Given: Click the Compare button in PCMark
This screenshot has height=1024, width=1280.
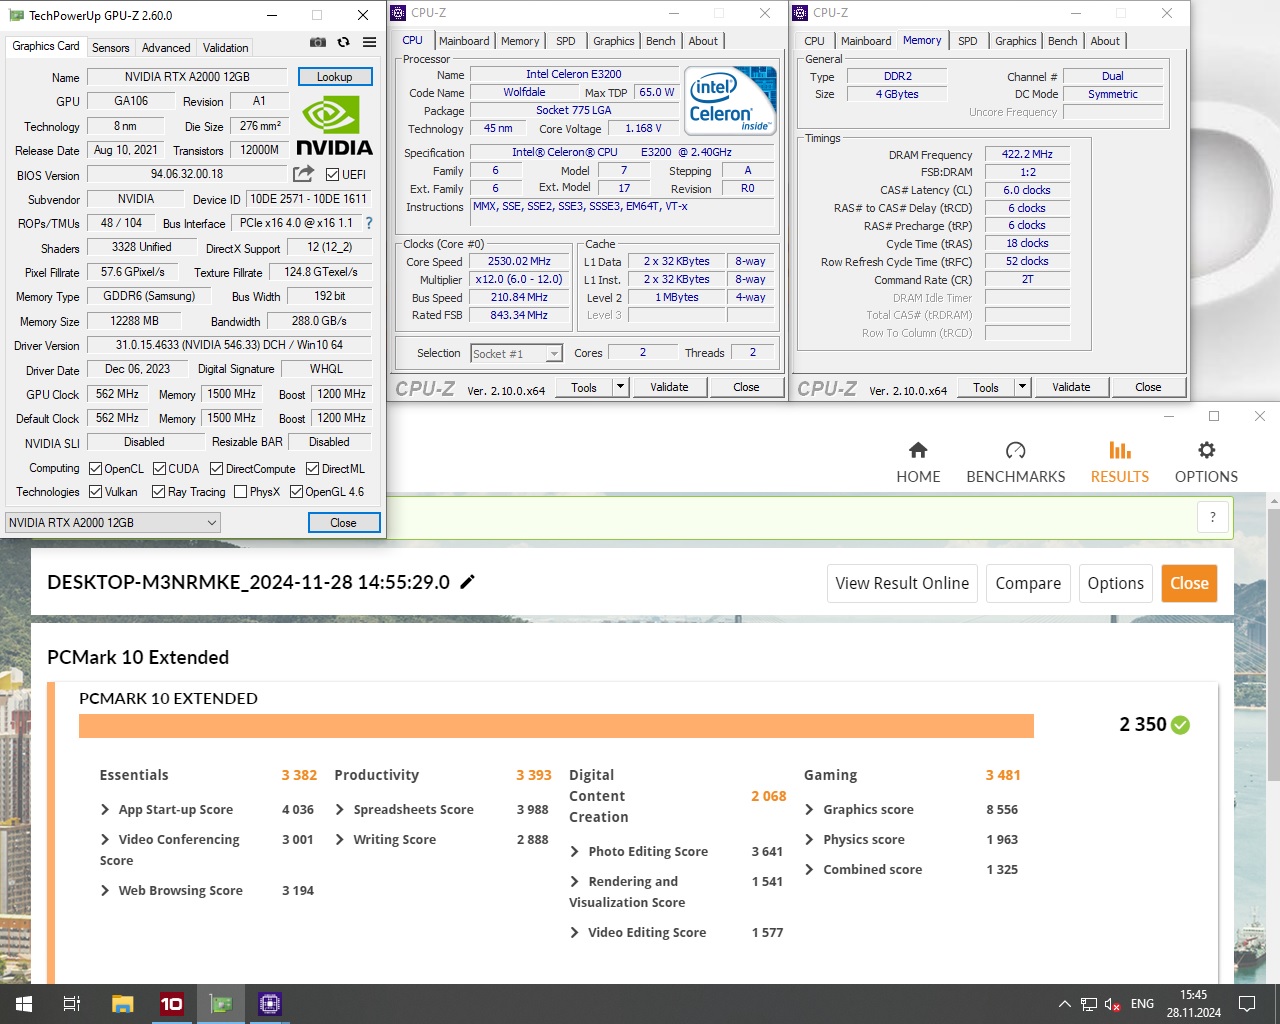Looking at the screenshot, I should pyautogui.click(x=1028, y=583).
